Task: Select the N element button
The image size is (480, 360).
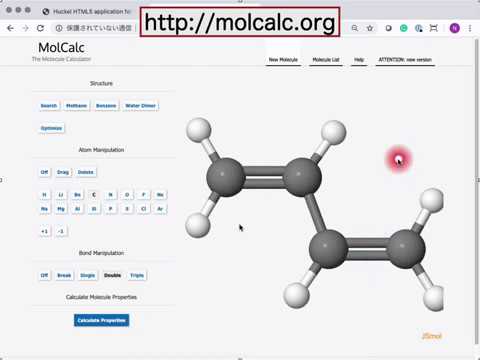Action: click(110, 195)
